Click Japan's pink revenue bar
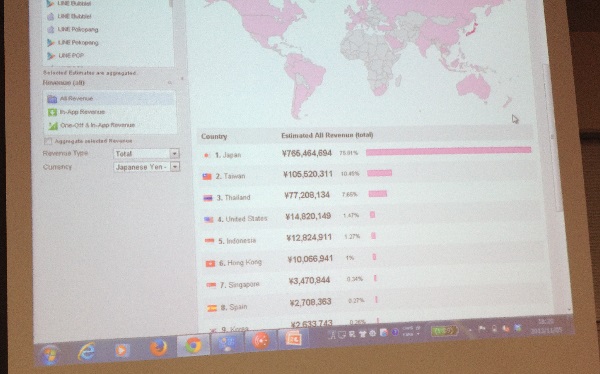The width and height of the screenshot is (600, 374). (448, 151)
